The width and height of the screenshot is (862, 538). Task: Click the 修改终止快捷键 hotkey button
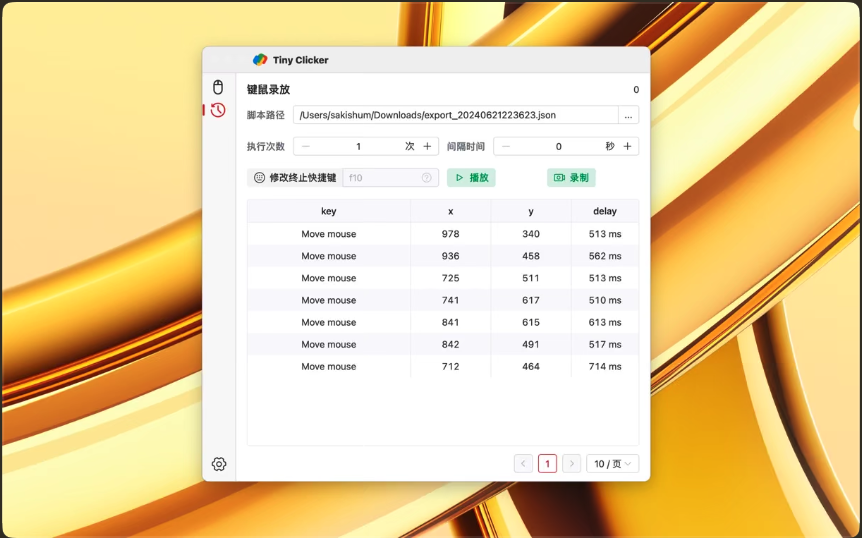pos(295,178)
